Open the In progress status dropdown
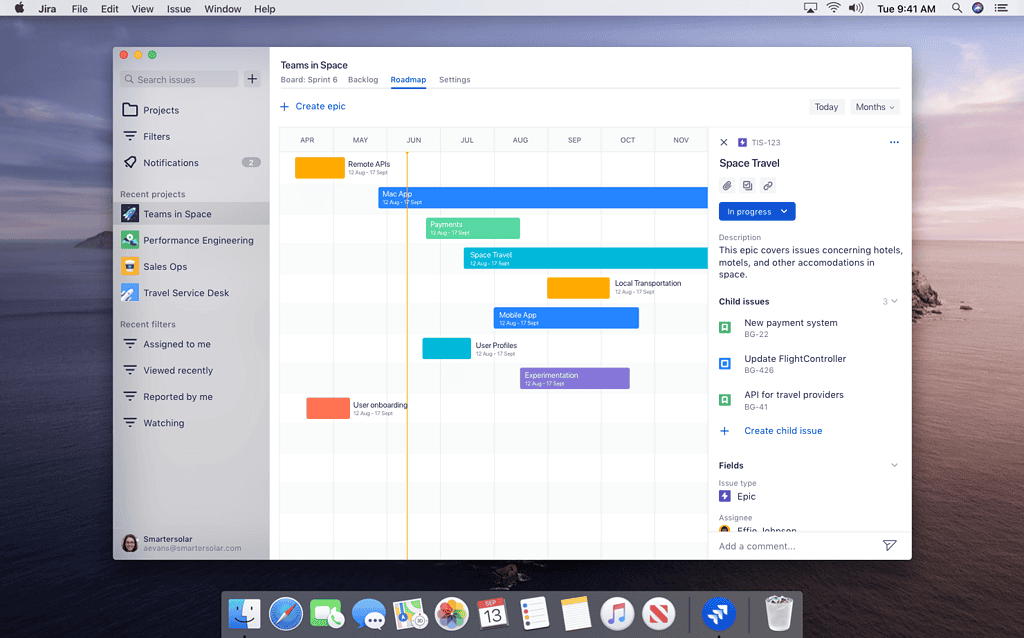This screenshot has width=1024, height=638. (757, 212)
